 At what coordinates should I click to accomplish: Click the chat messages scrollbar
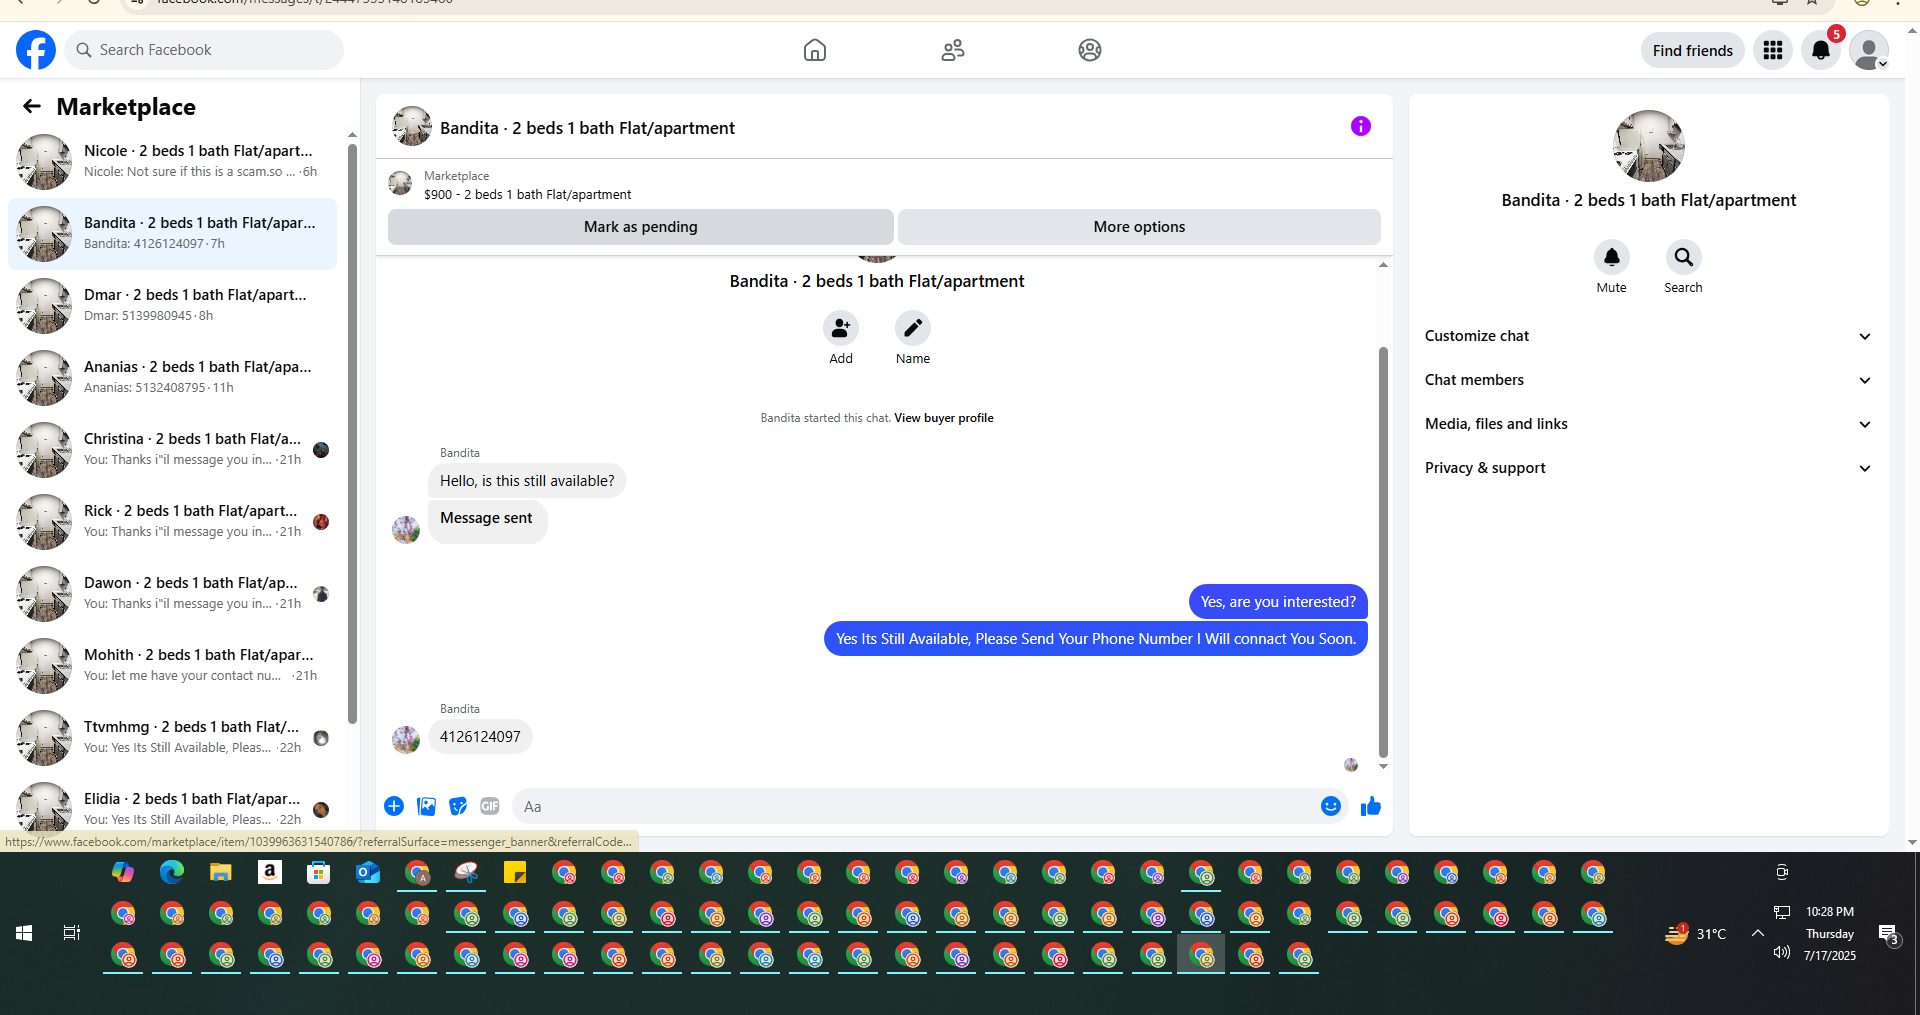pyautogui.click(x=1383, y=550)
